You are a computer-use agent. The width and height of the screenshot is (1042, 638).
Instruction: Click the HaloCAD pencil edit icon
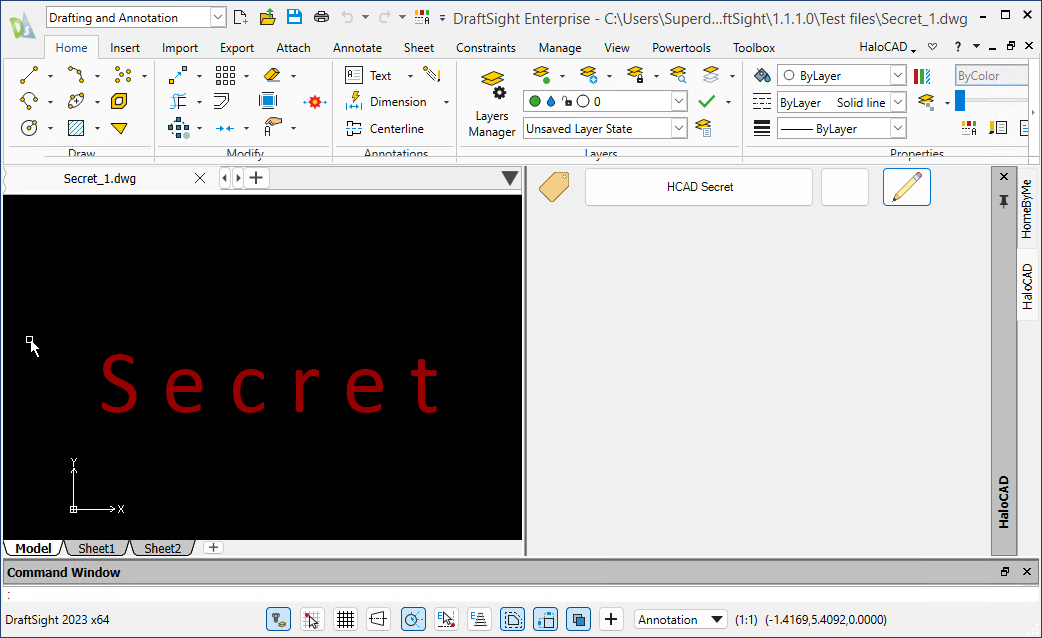[906, 187]
